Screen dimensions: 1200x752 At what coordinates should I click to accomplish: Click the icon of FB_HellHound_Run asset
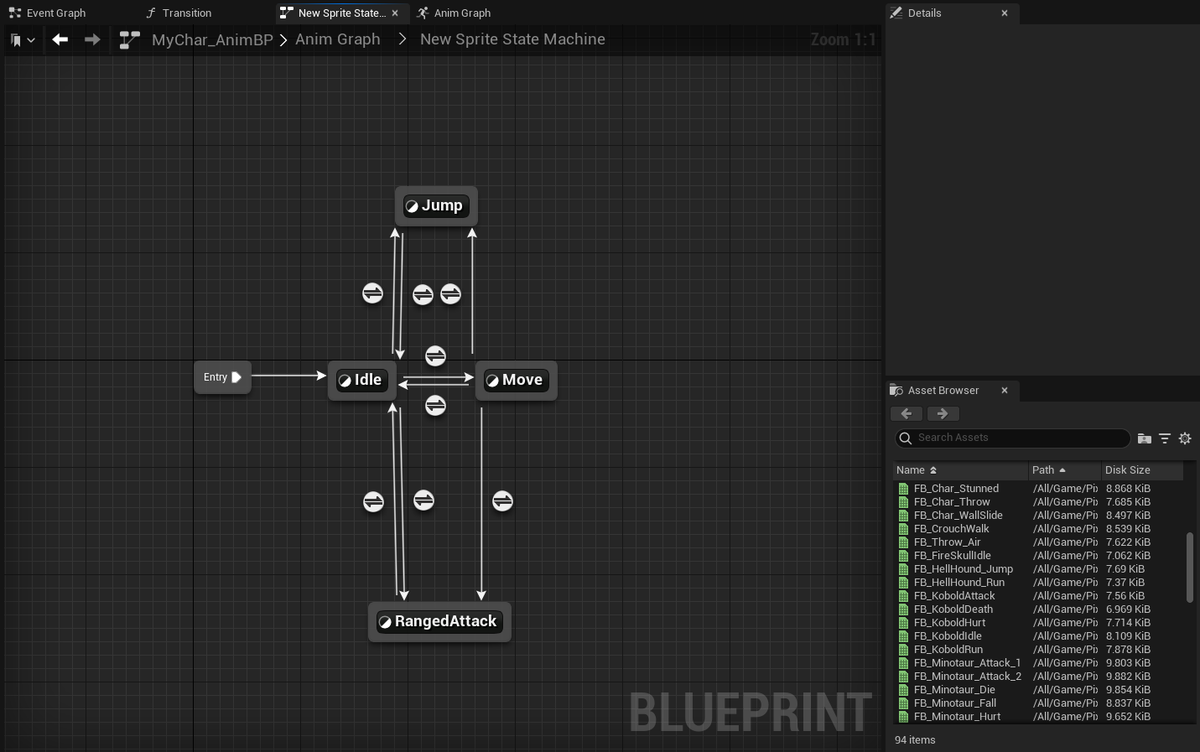tap(903, 583)
